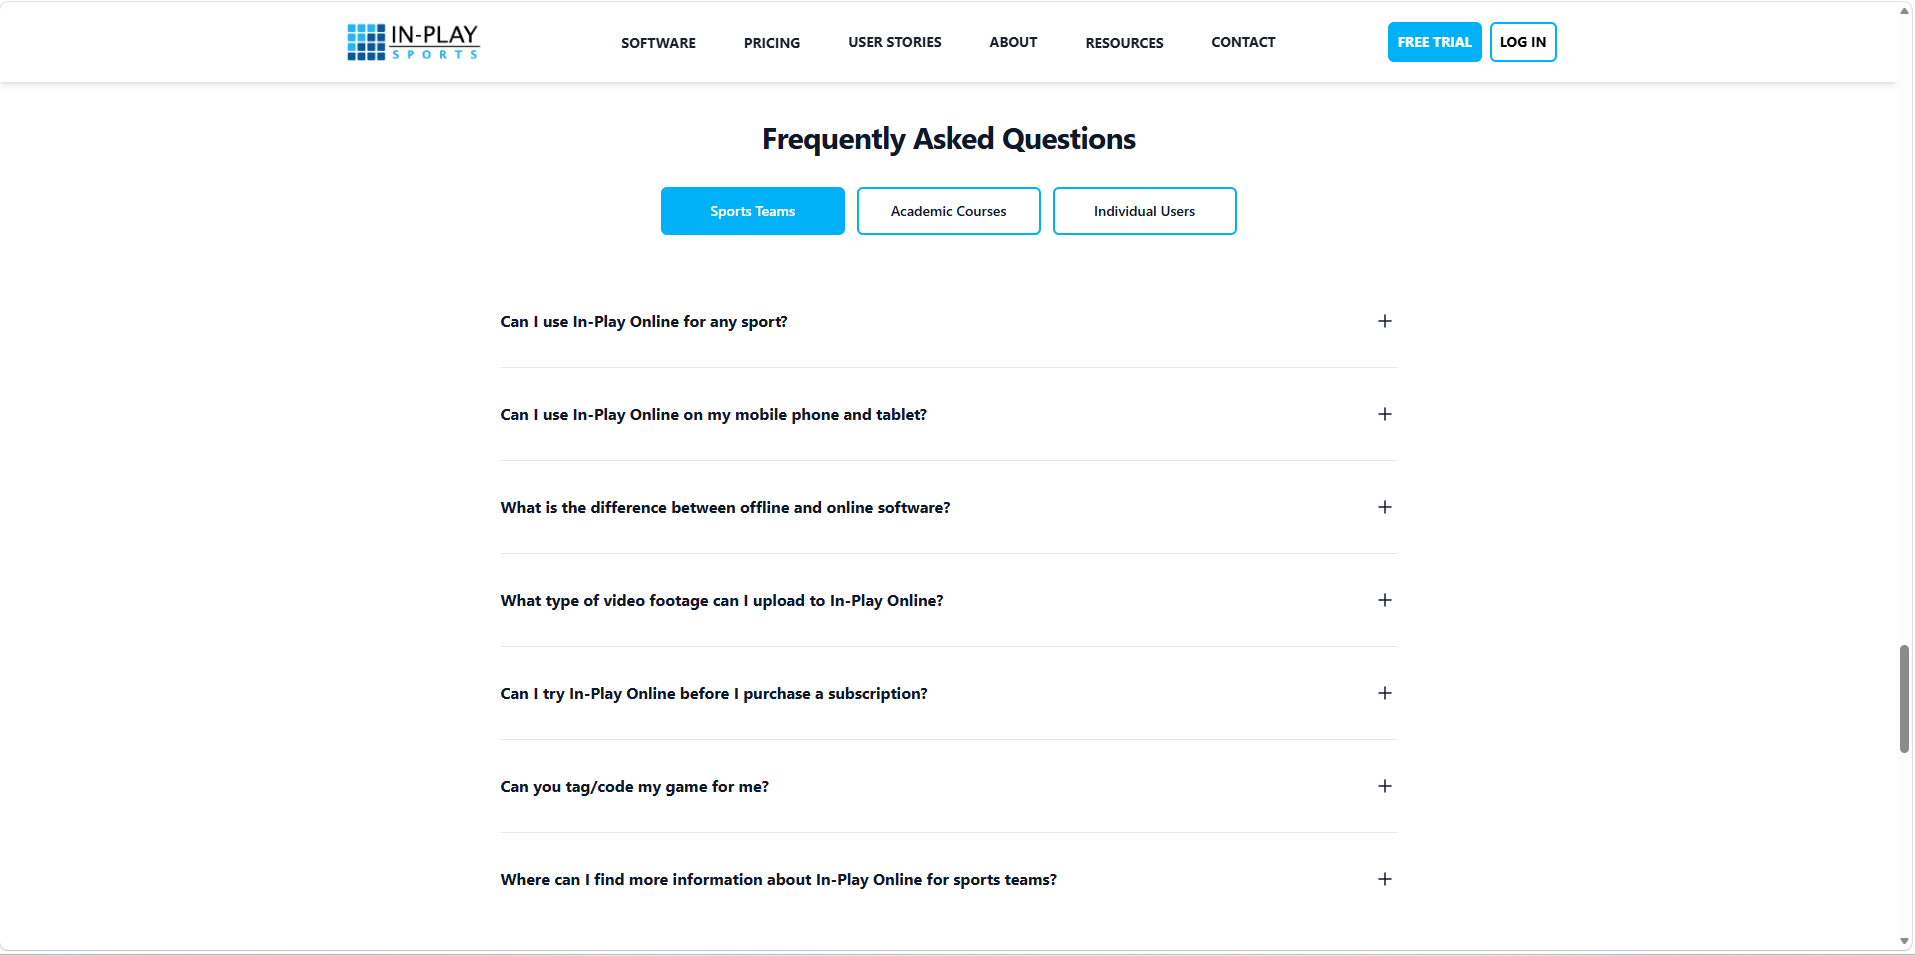Expand "What is the difference between offline and online software?"
The height and width of the screenshot is (956, 1915).
tap(1384, 507)
